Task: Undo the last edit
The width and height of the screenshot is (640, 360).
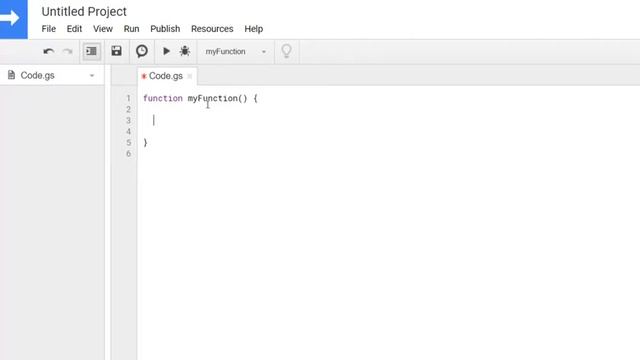Action: pos(49,51)
